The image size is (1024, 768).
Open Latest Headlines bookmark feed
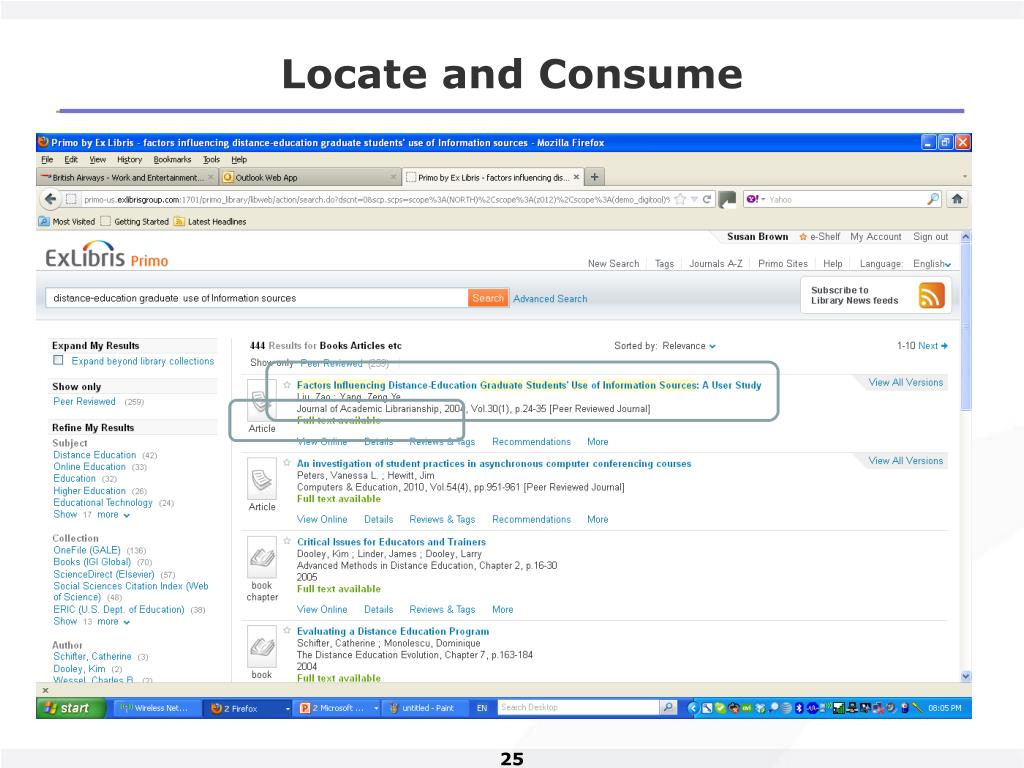[x=210, y=221]
